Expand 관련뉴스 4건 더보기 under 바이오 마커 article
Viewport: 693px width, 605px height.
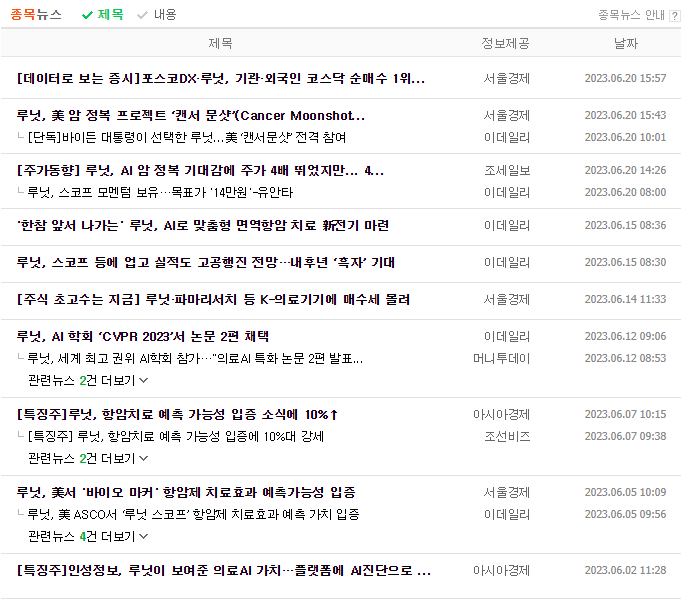point(88,537)
